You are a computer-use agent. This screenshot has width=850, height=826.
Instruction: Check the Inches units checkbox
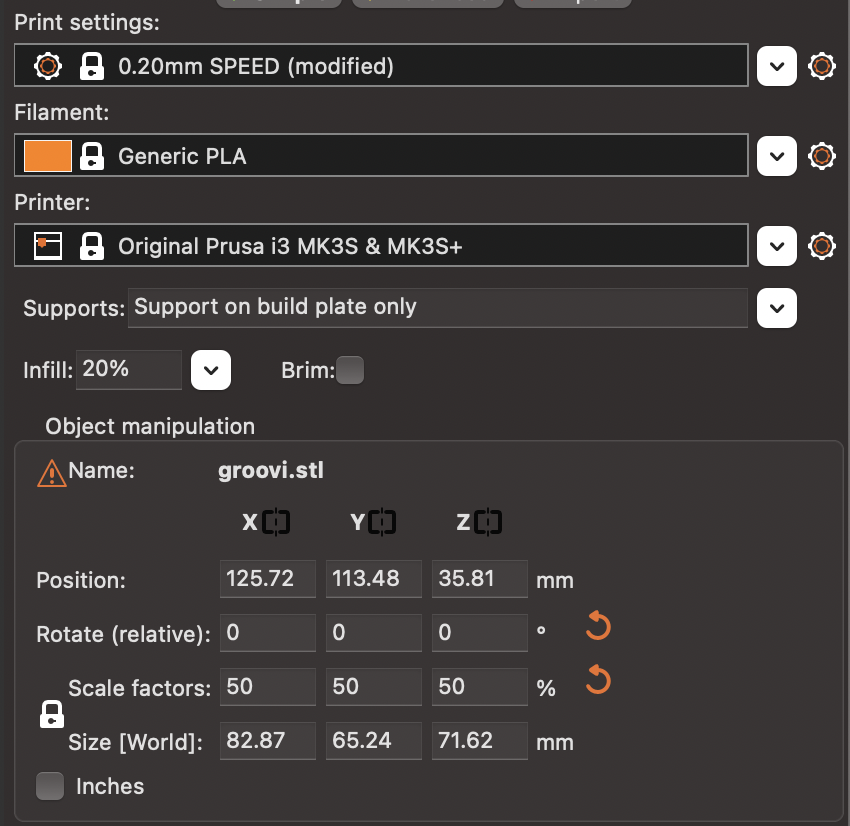tap(50, 786)
